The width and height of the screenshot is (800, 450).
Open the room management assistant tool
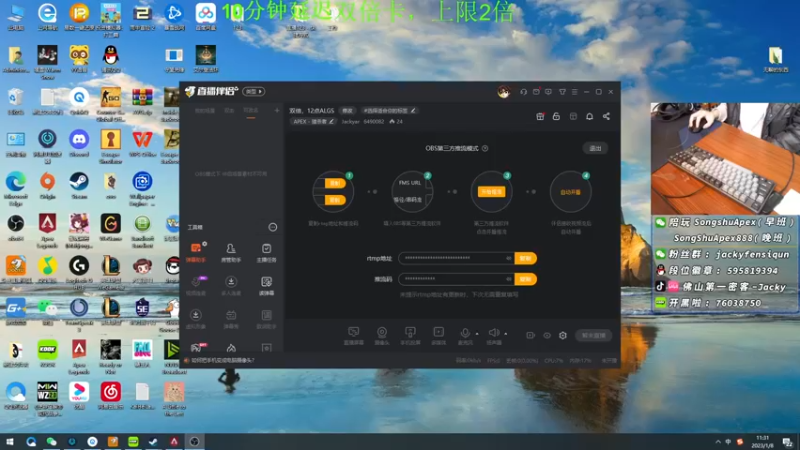point(231,252)
